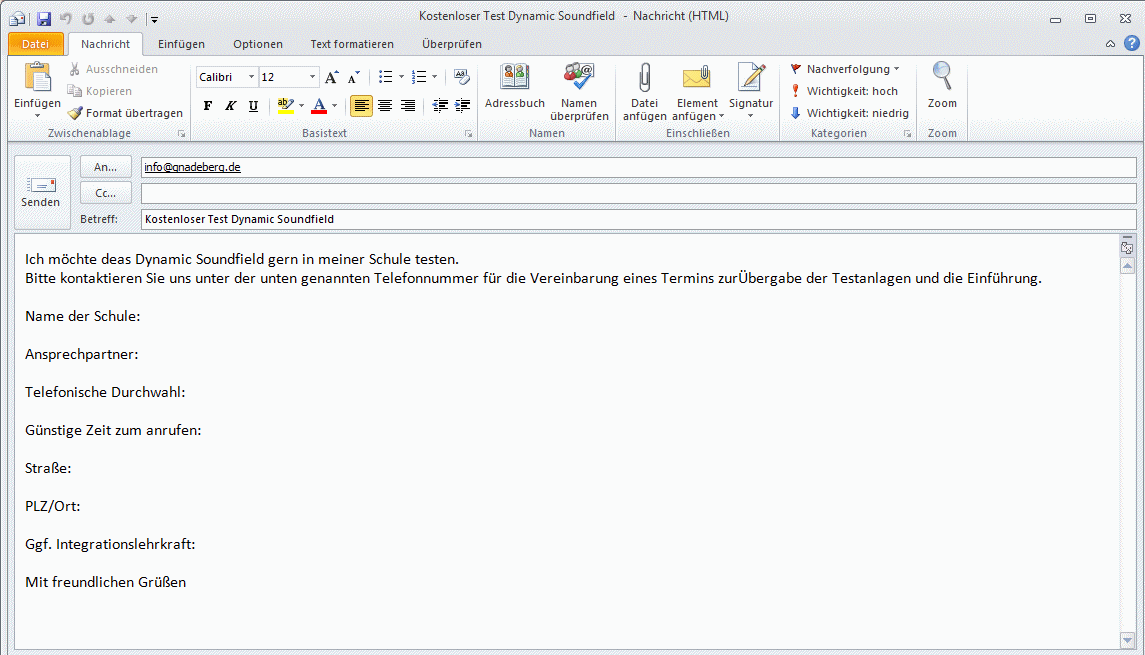Click Format übertragen paintbrush
The image size is (1145, 655).
(x=125, y=112)
